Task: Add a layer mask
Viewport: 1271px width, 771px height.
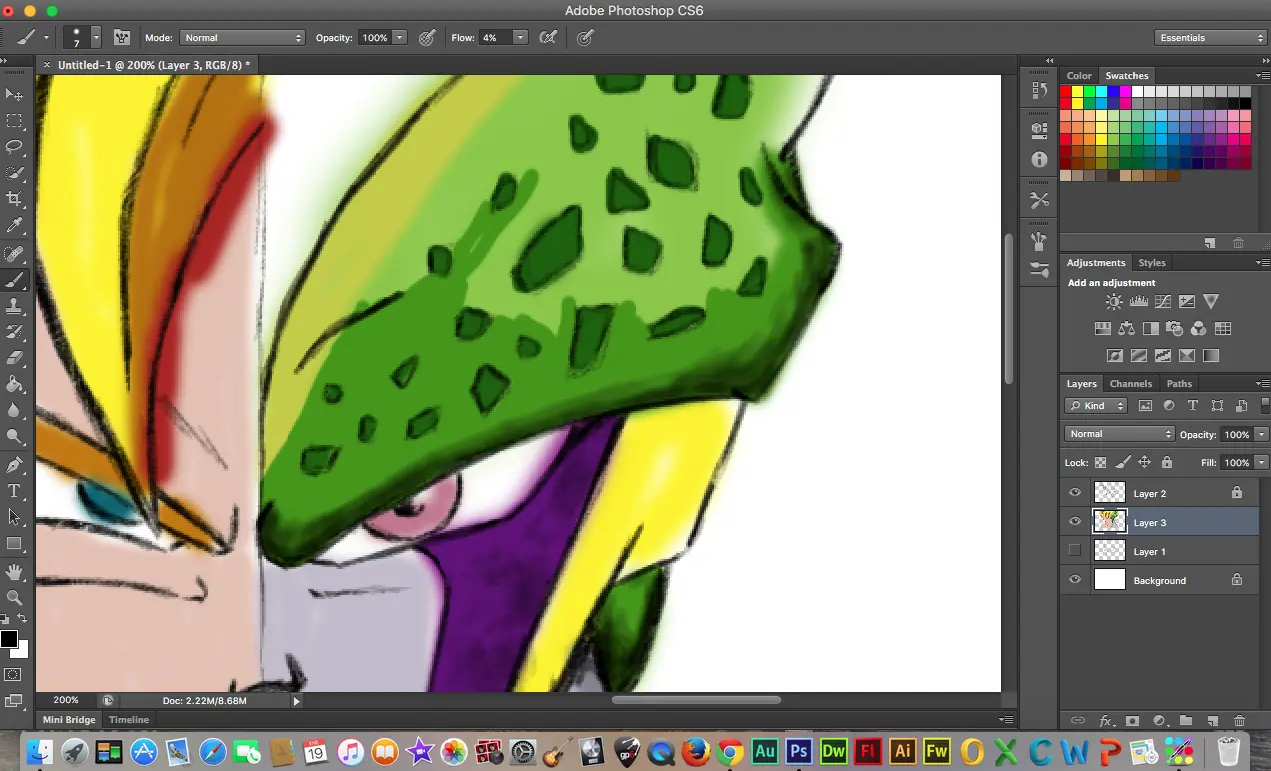Action: coord(1133,720)
